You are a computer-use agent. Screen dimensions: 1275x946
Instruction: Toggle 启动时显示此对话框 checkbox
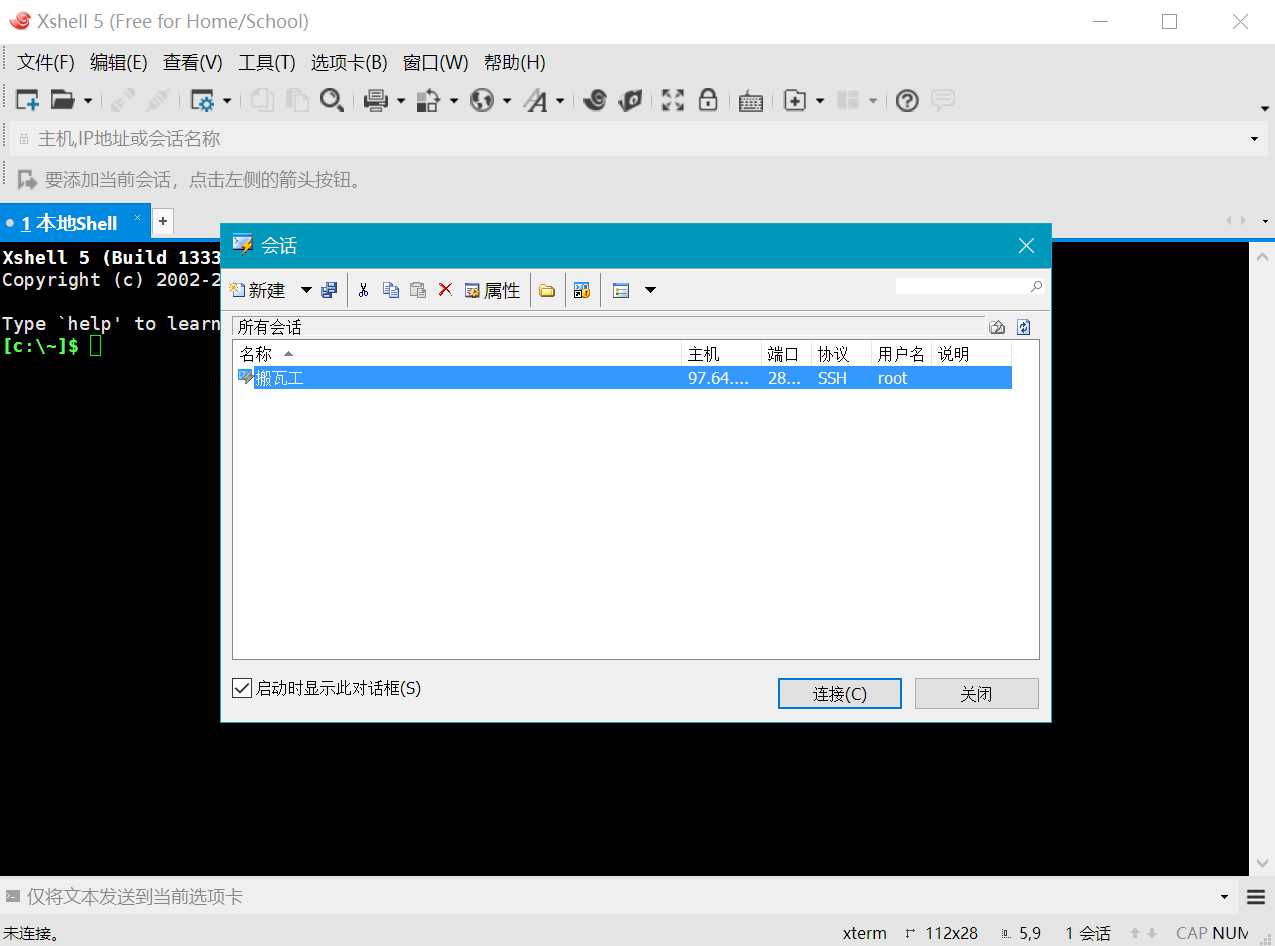click(242, 688)
